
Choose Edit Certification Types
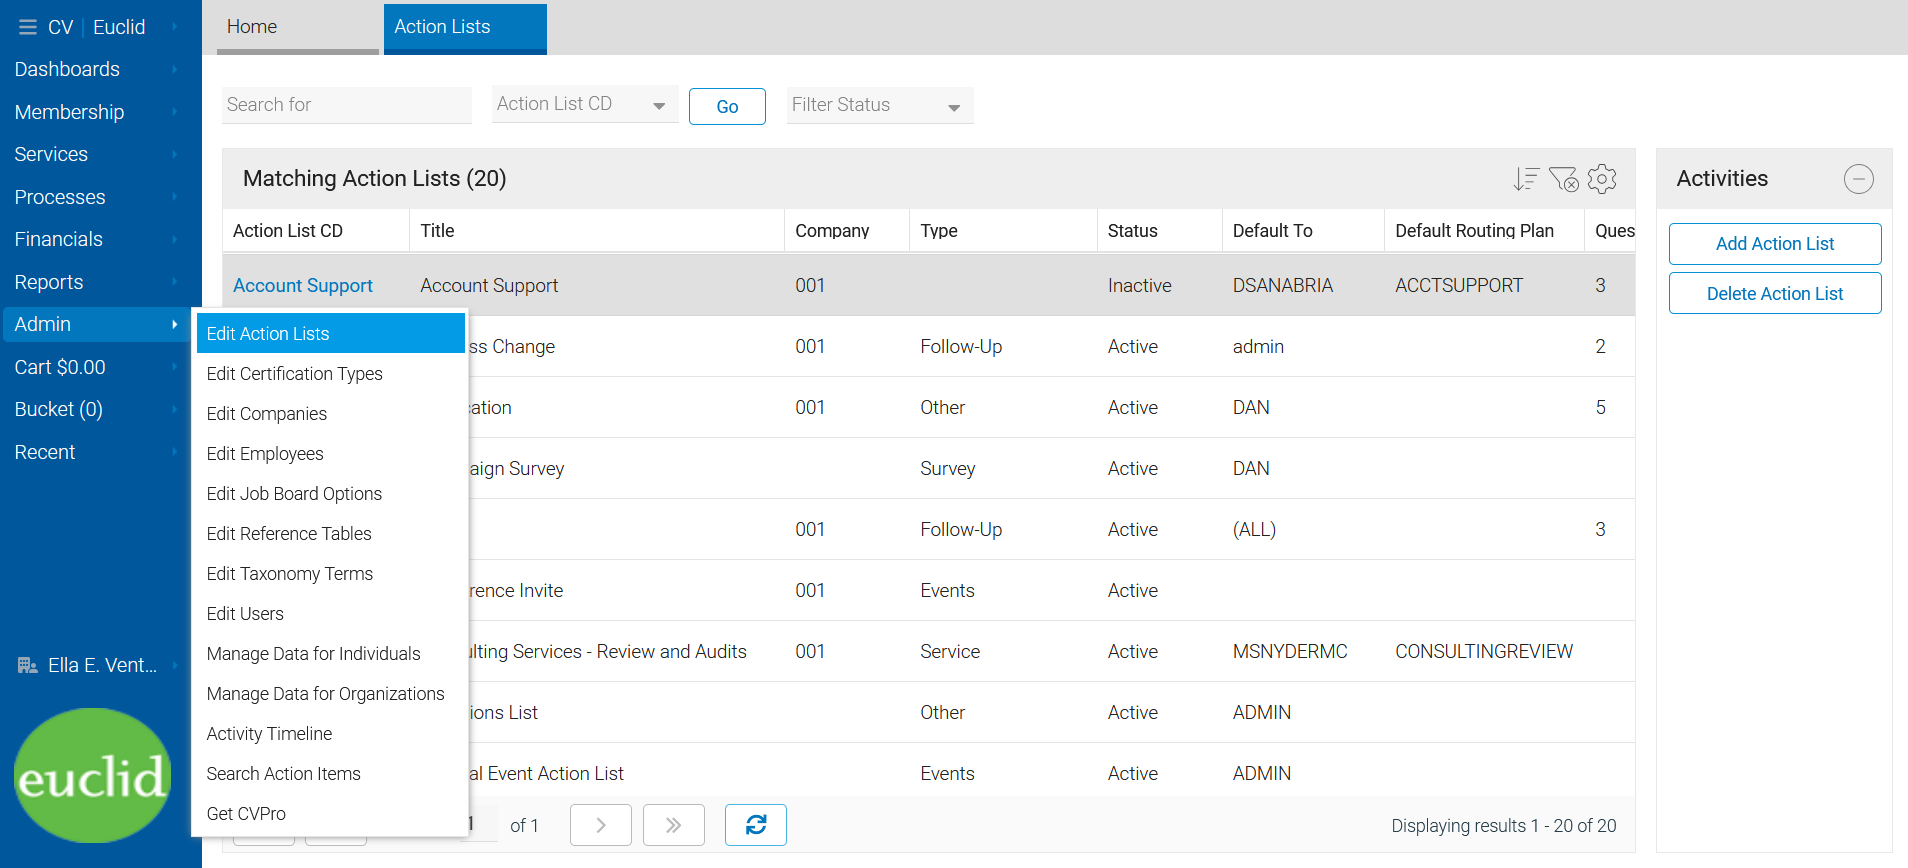tap(330, 373)
